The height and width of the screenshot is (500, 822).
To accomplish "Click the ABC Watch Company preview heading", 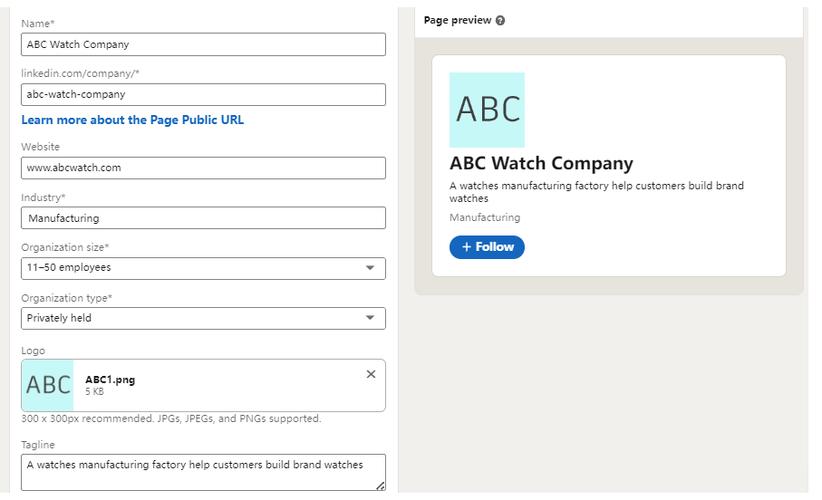I will 541,164.
